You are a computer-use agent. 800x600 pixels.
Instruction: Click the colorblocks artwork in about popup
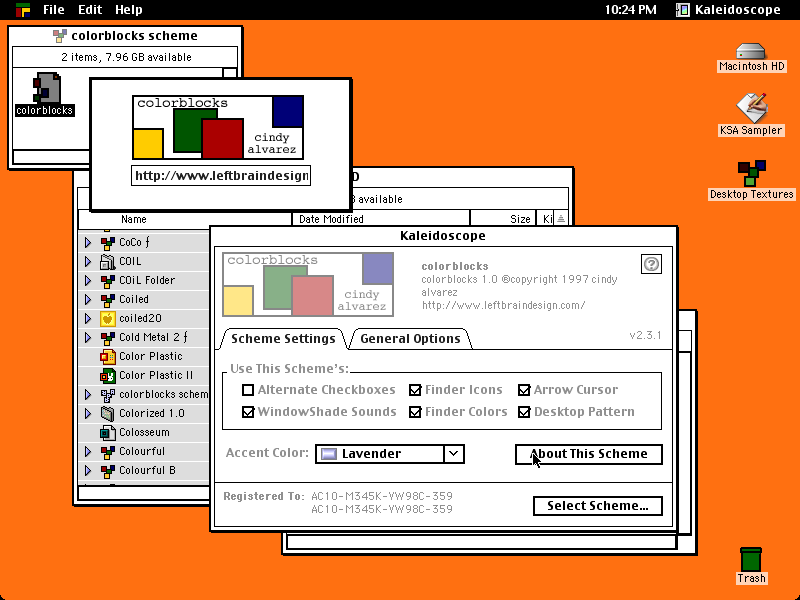click(x=218, y=127)
